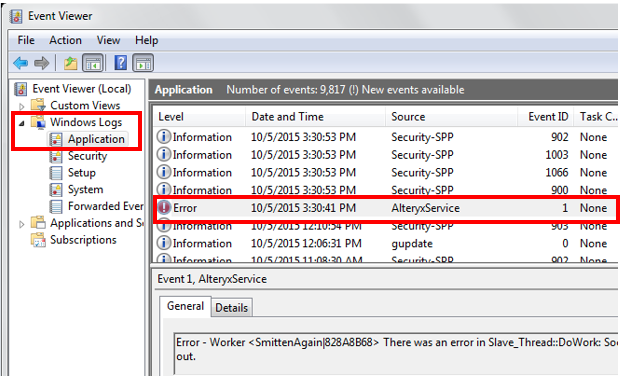Click the Applications and Services folder icon
This screenshot has width=621, height=380.
(38, 223)
